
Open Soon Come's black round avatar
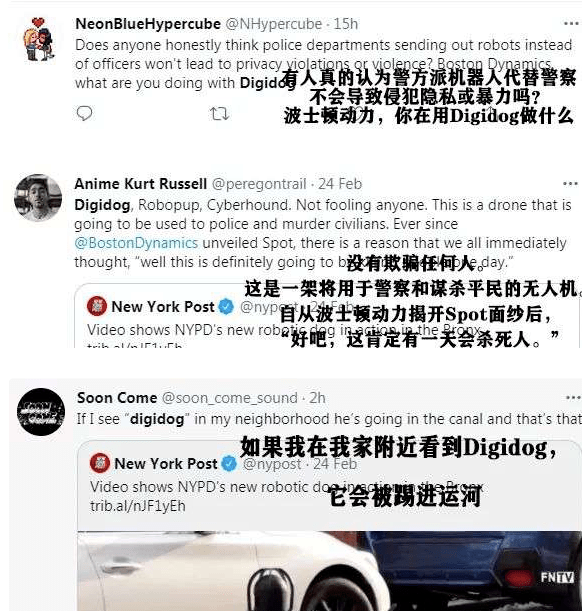point(41,411)
